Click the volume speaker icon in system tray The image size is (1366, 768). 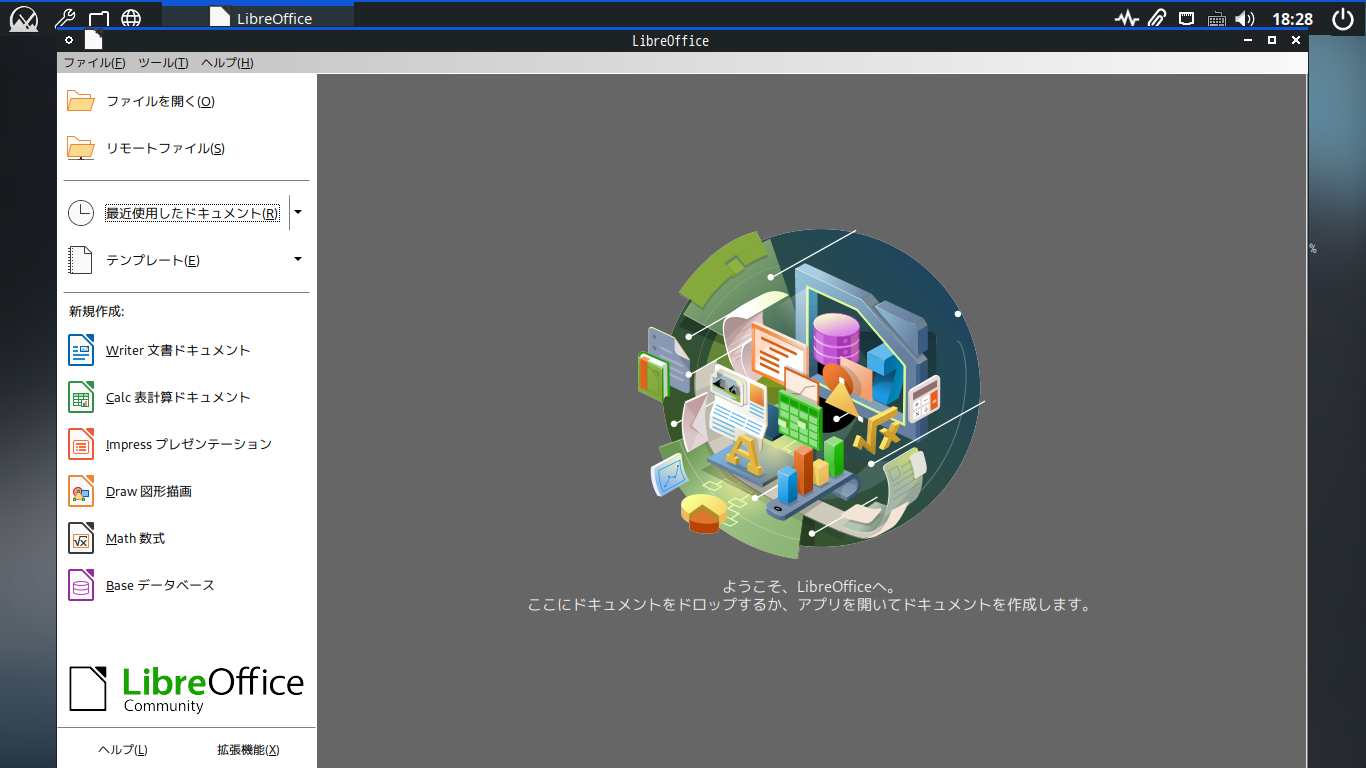pos(1245,18)
